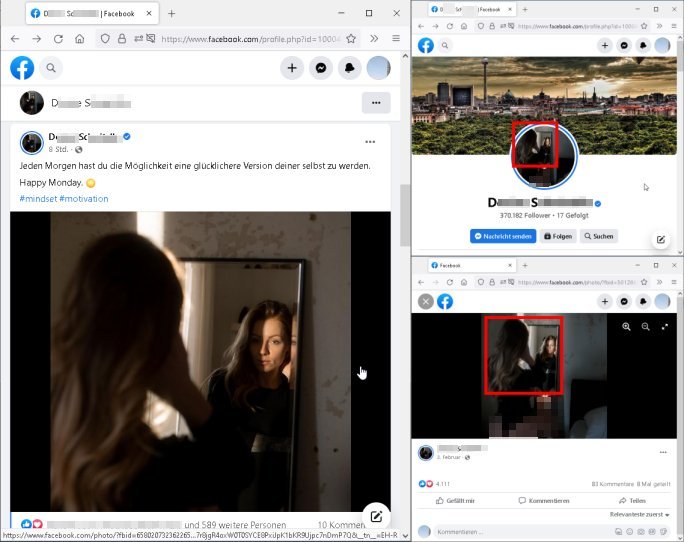
Task: Reload the page in the left browser window
Action: pos(58,39)
